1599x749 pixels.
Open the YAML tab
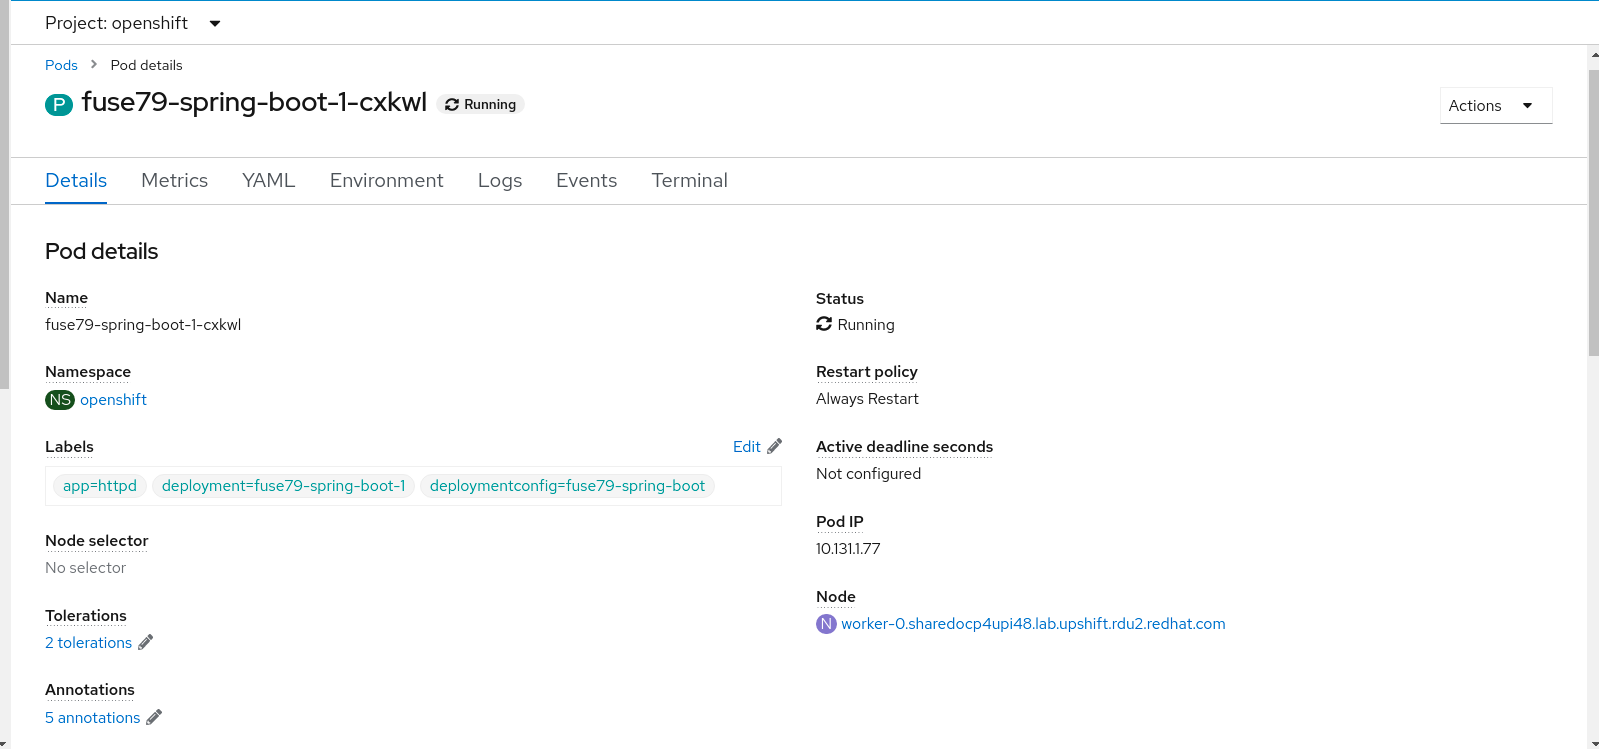coord(268,180)
